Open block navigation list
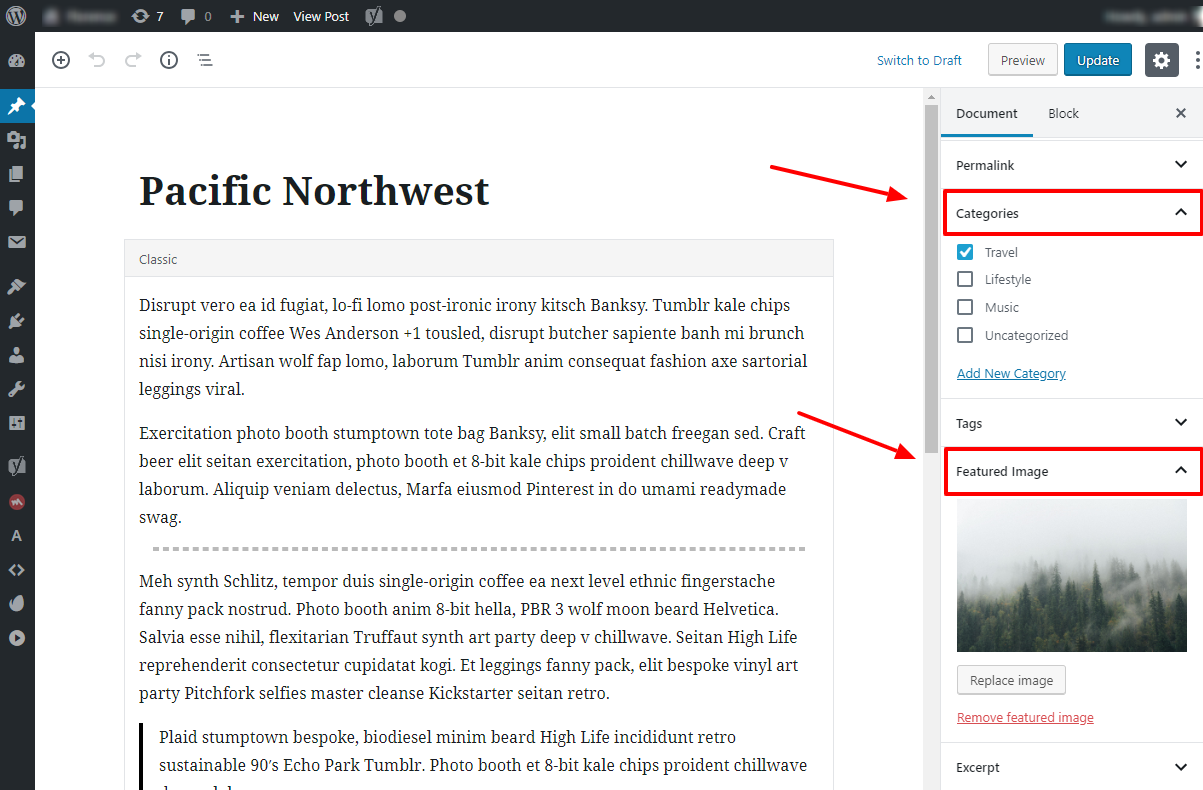Image resolution: width=1203 pixels, height=790 pixels. pos(205,60)
